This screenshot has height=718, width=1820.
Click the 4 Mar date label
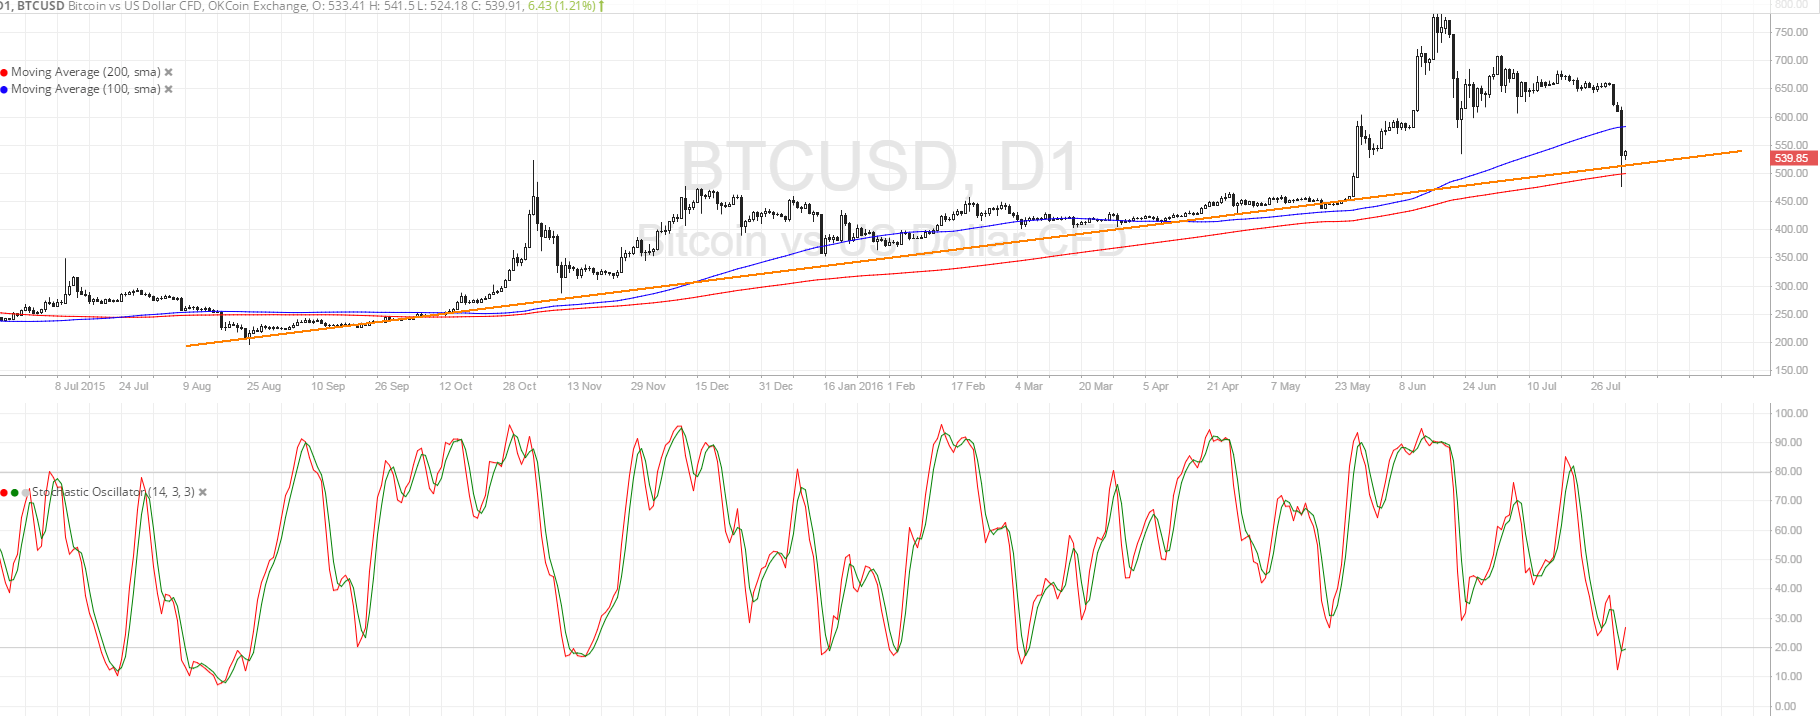coord(1029,386)
